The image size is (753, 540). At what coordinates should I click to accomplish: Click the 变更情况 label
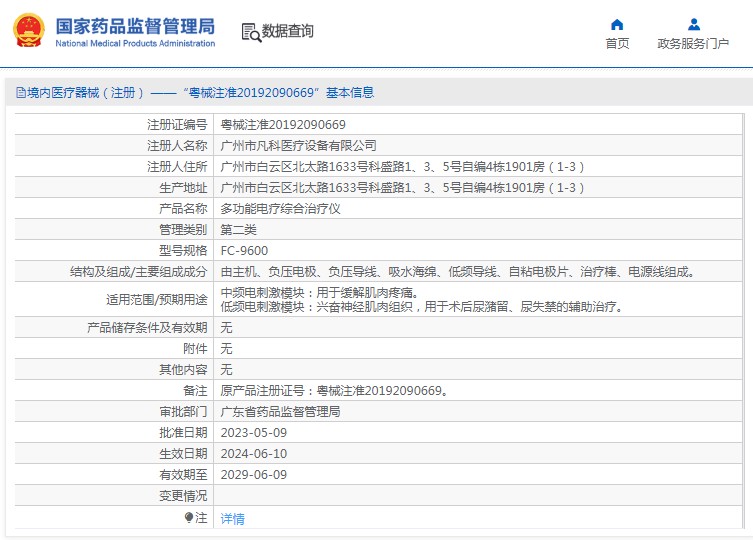click(183, 495)
